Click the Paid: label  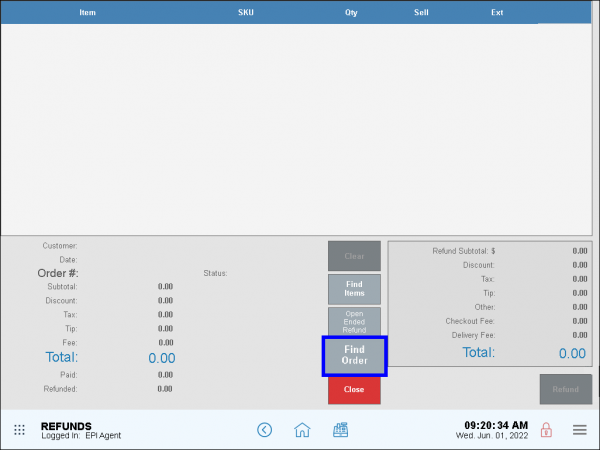pos(68,375)
